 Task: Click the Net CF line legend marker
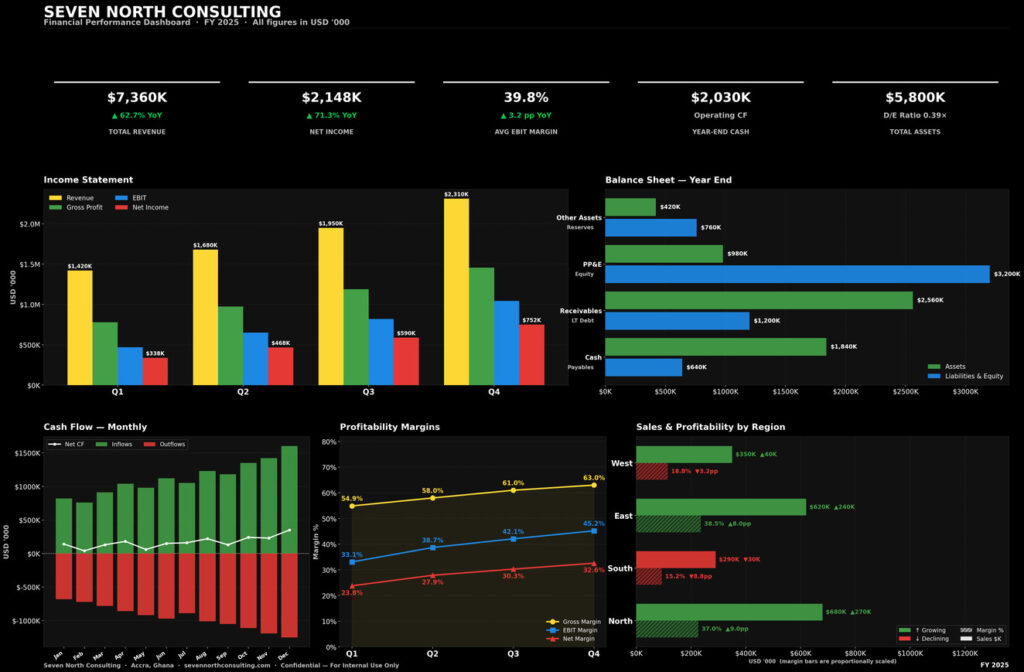click(60, 444)
